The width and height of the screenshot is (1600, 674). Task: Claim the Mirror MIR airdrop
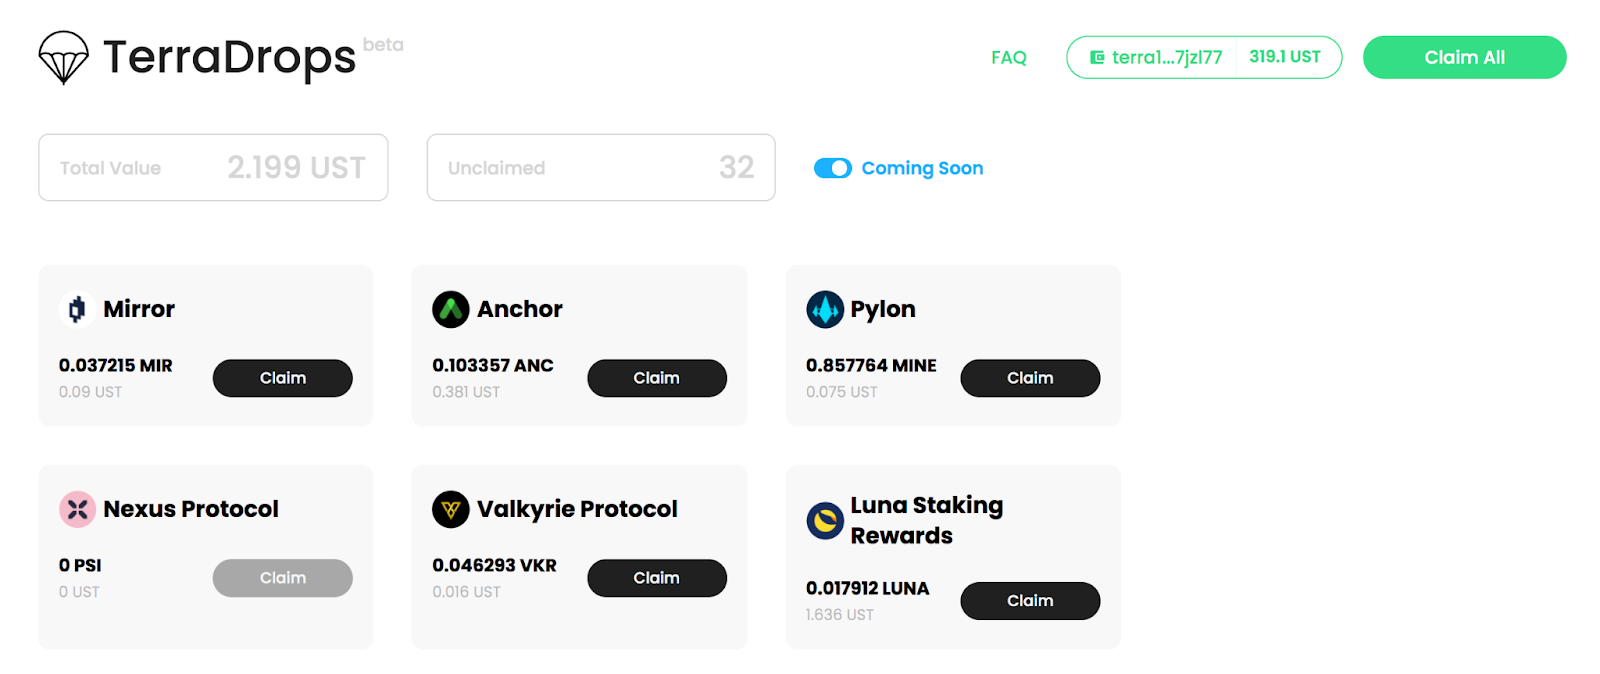pyautogui.click(x=282, y=378)
